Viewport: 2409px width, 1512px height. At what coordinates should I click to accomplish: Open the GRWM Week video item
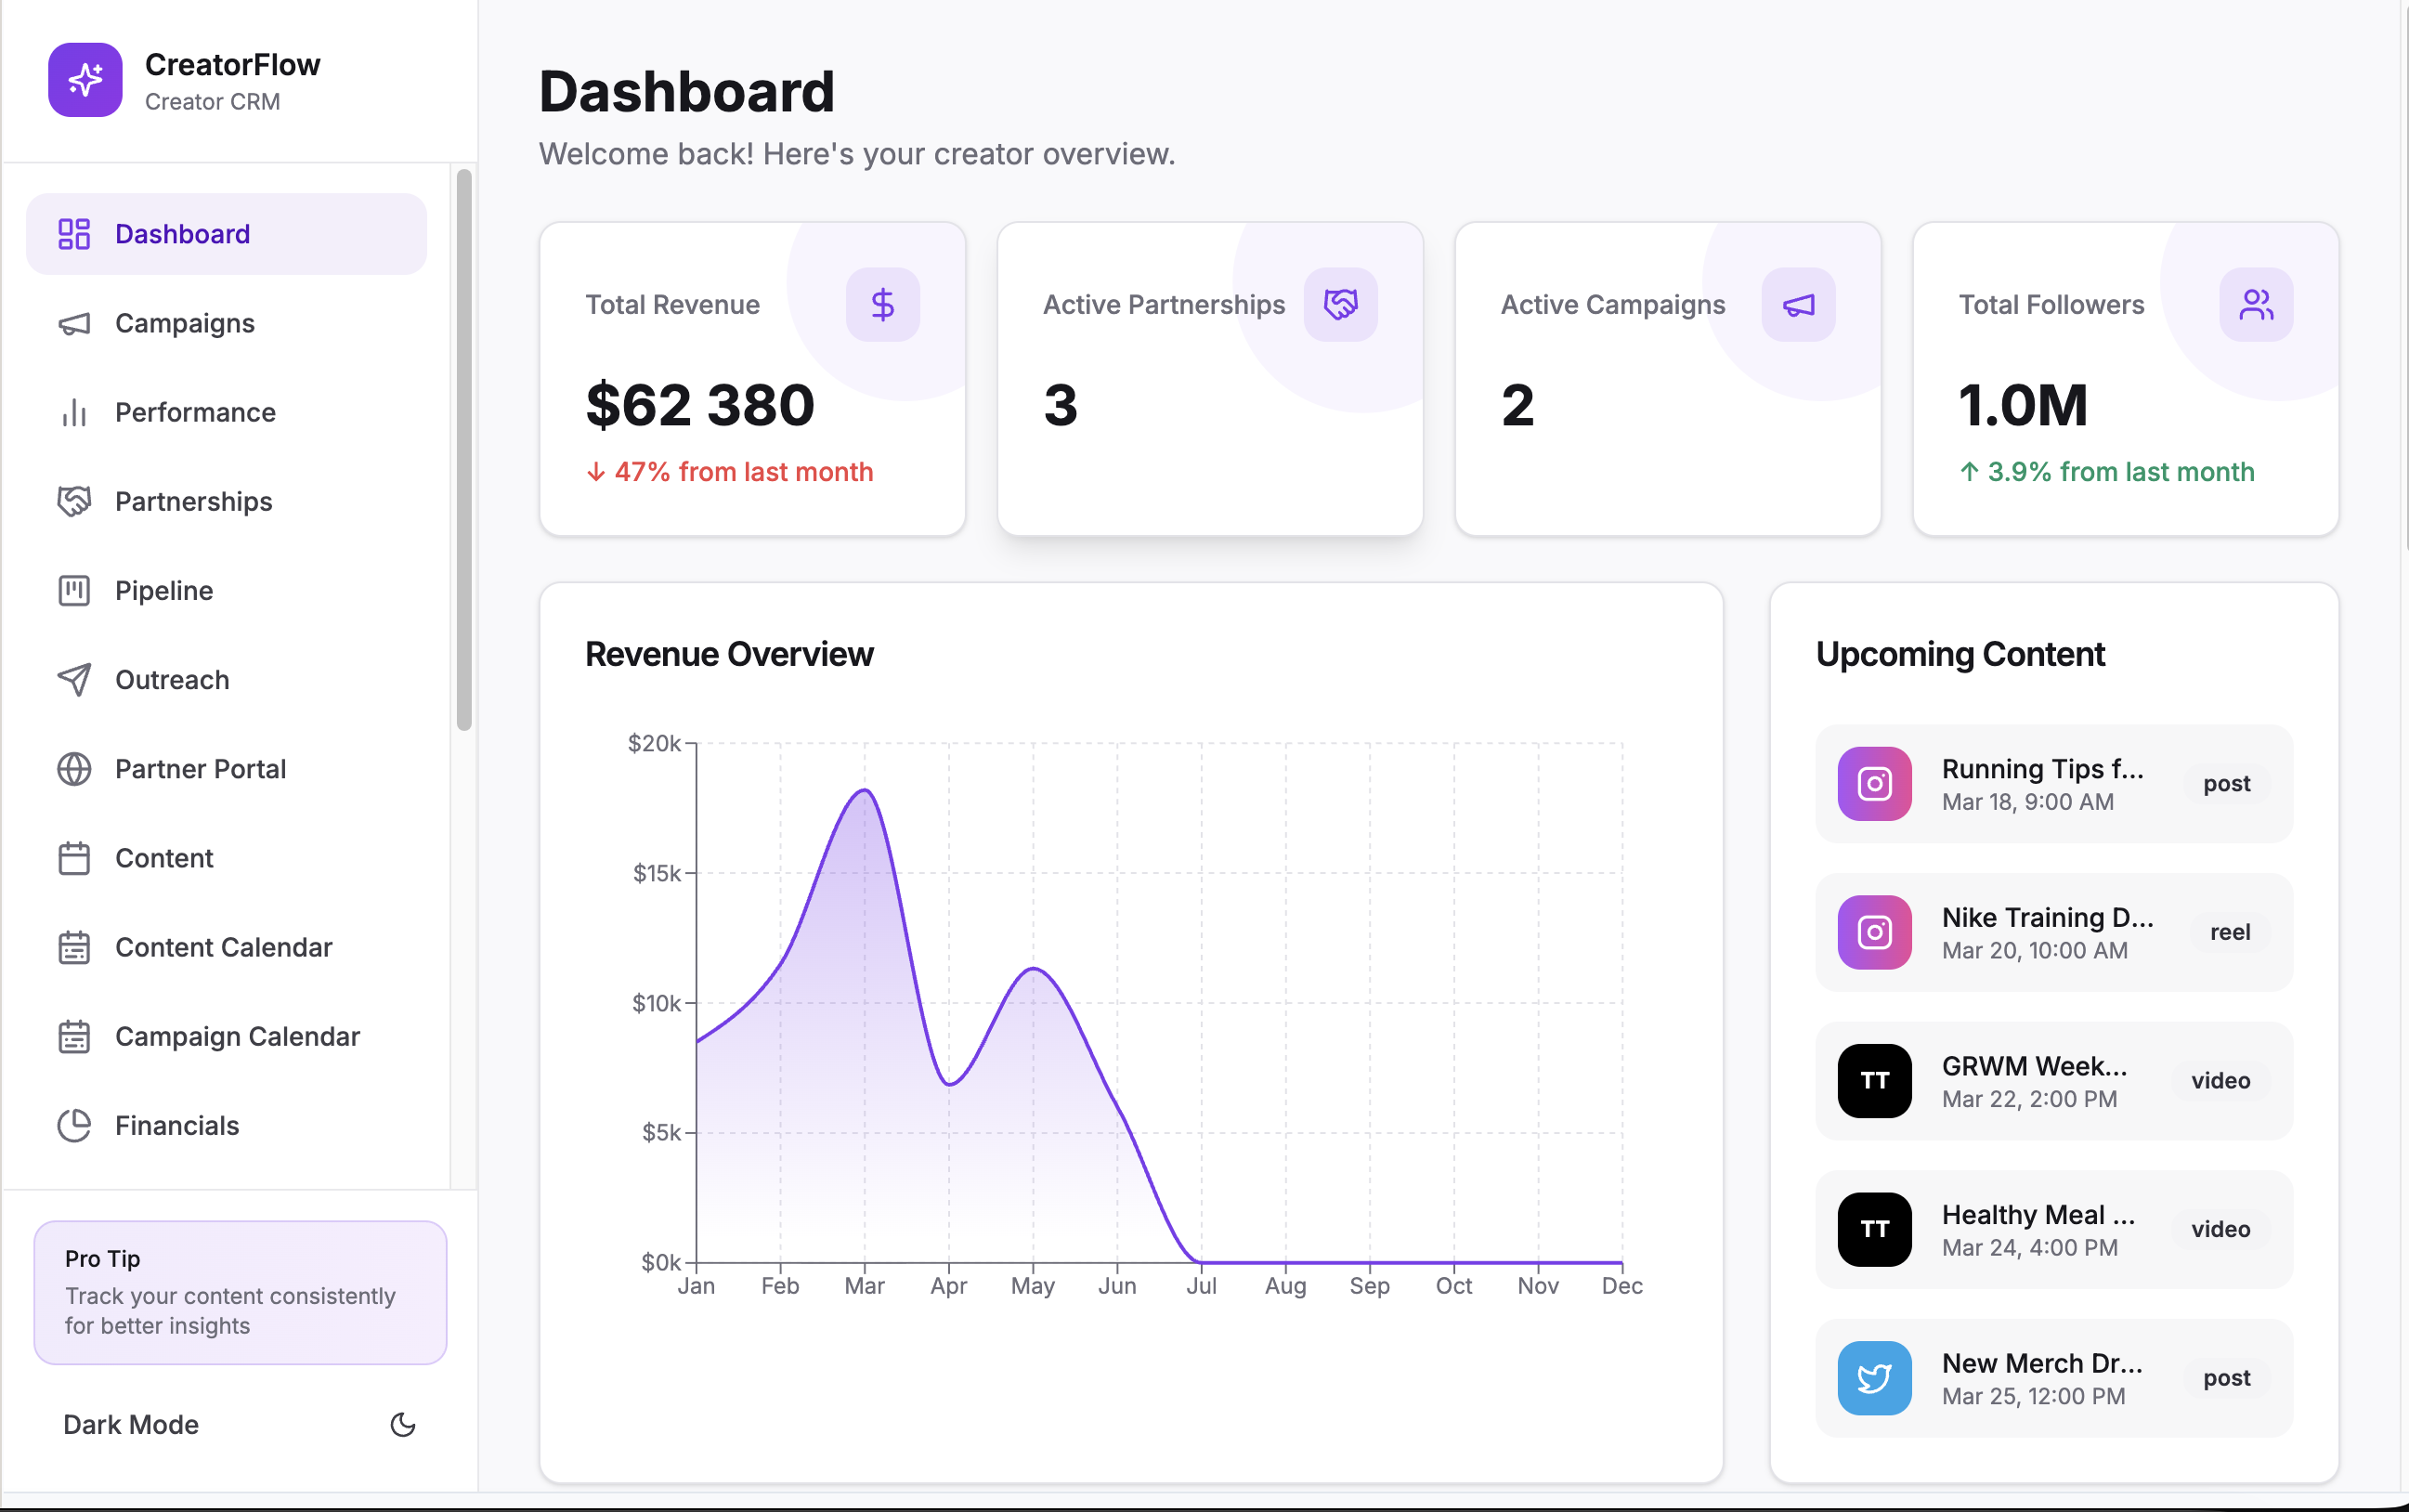click(x=2054, y=1081)
